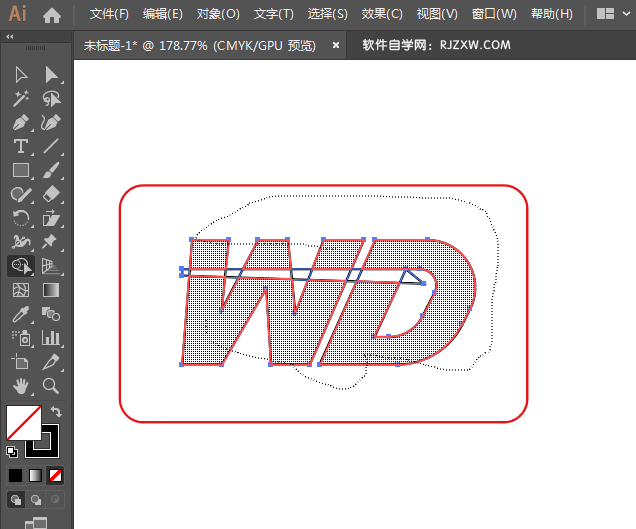Close the 未标题-1* document tab
Viewport: 636px width, 529px height.
pos(336,45)
